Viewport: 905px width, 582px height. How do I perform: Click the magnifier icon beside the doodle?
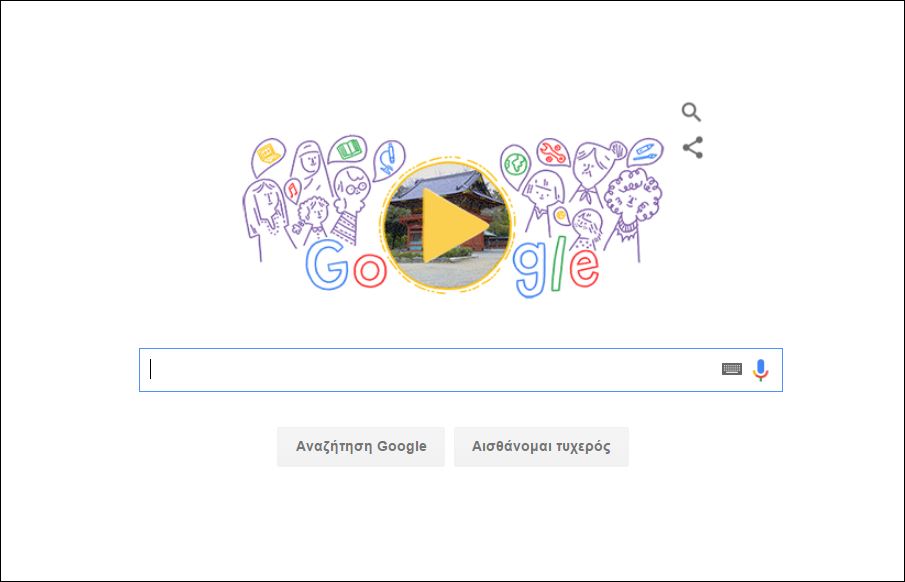(691, 112)
